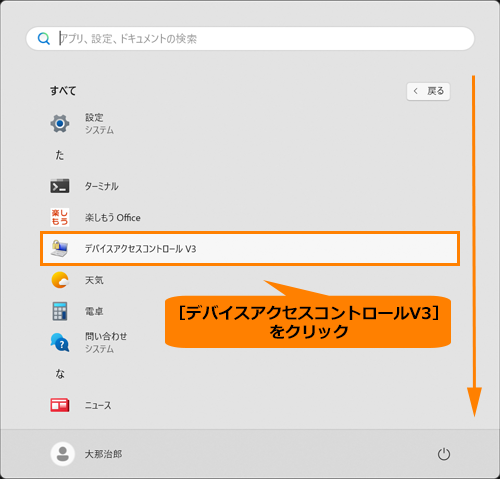Select the 電卓 label
The width and height of the screenshot is (500, 479).
(94, 311)
